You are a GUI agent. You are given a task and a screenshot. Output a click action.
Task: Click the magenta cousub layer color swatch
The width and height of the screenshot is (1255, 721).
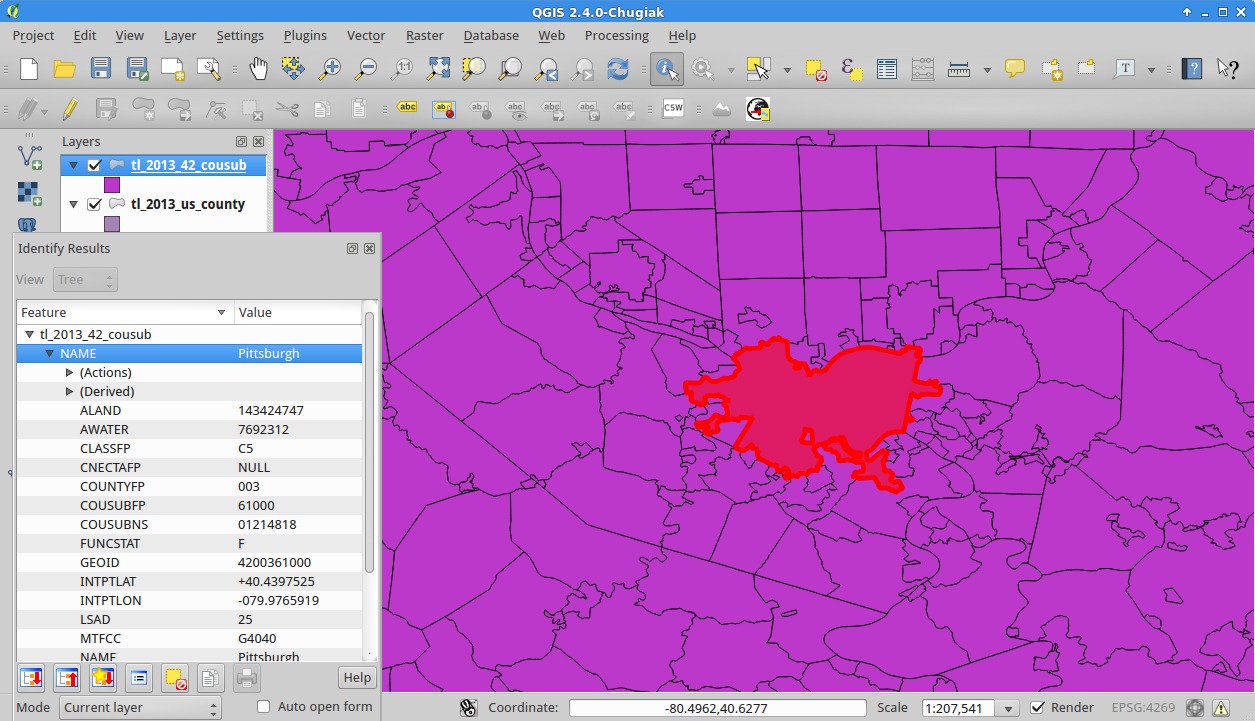pyautogui.click(x=112, y=185)
